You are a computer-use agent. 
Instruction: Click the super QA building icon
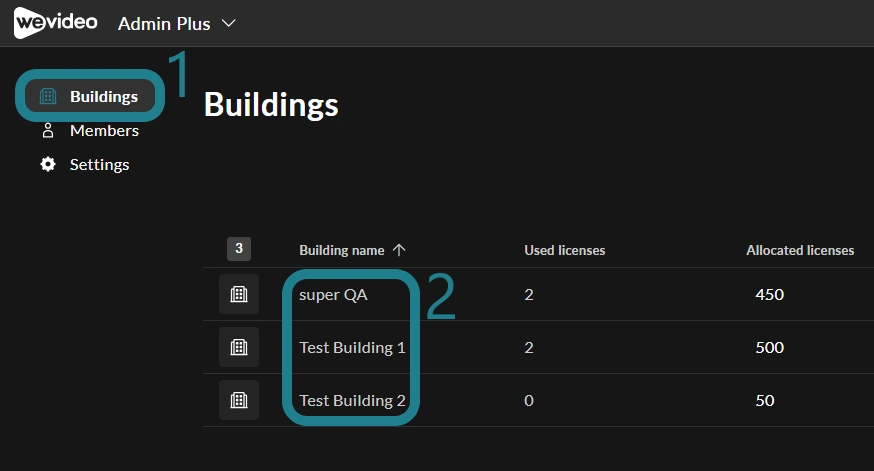click(239, 294)
